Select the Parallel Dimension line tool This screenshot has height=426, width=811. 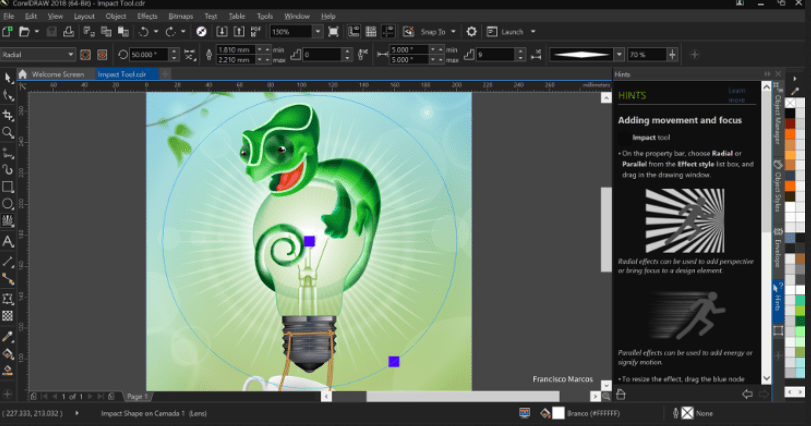pyautogui.click(x=8, y=261)
